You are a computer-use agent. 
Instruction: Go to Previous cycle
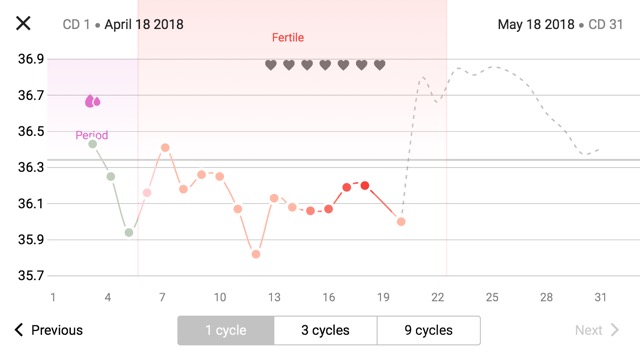tap(49, 330)
